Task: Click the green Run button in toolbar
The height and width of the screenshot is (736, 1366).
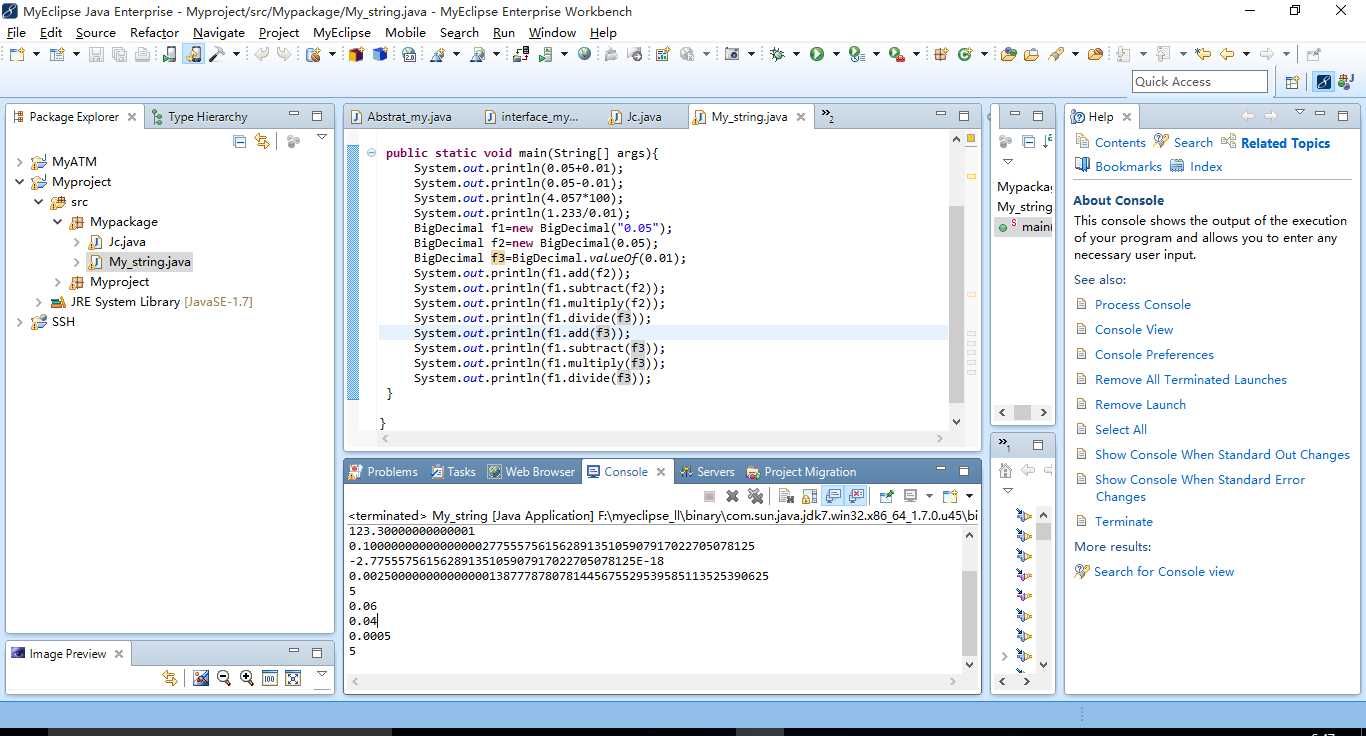Action: [817, 54]
